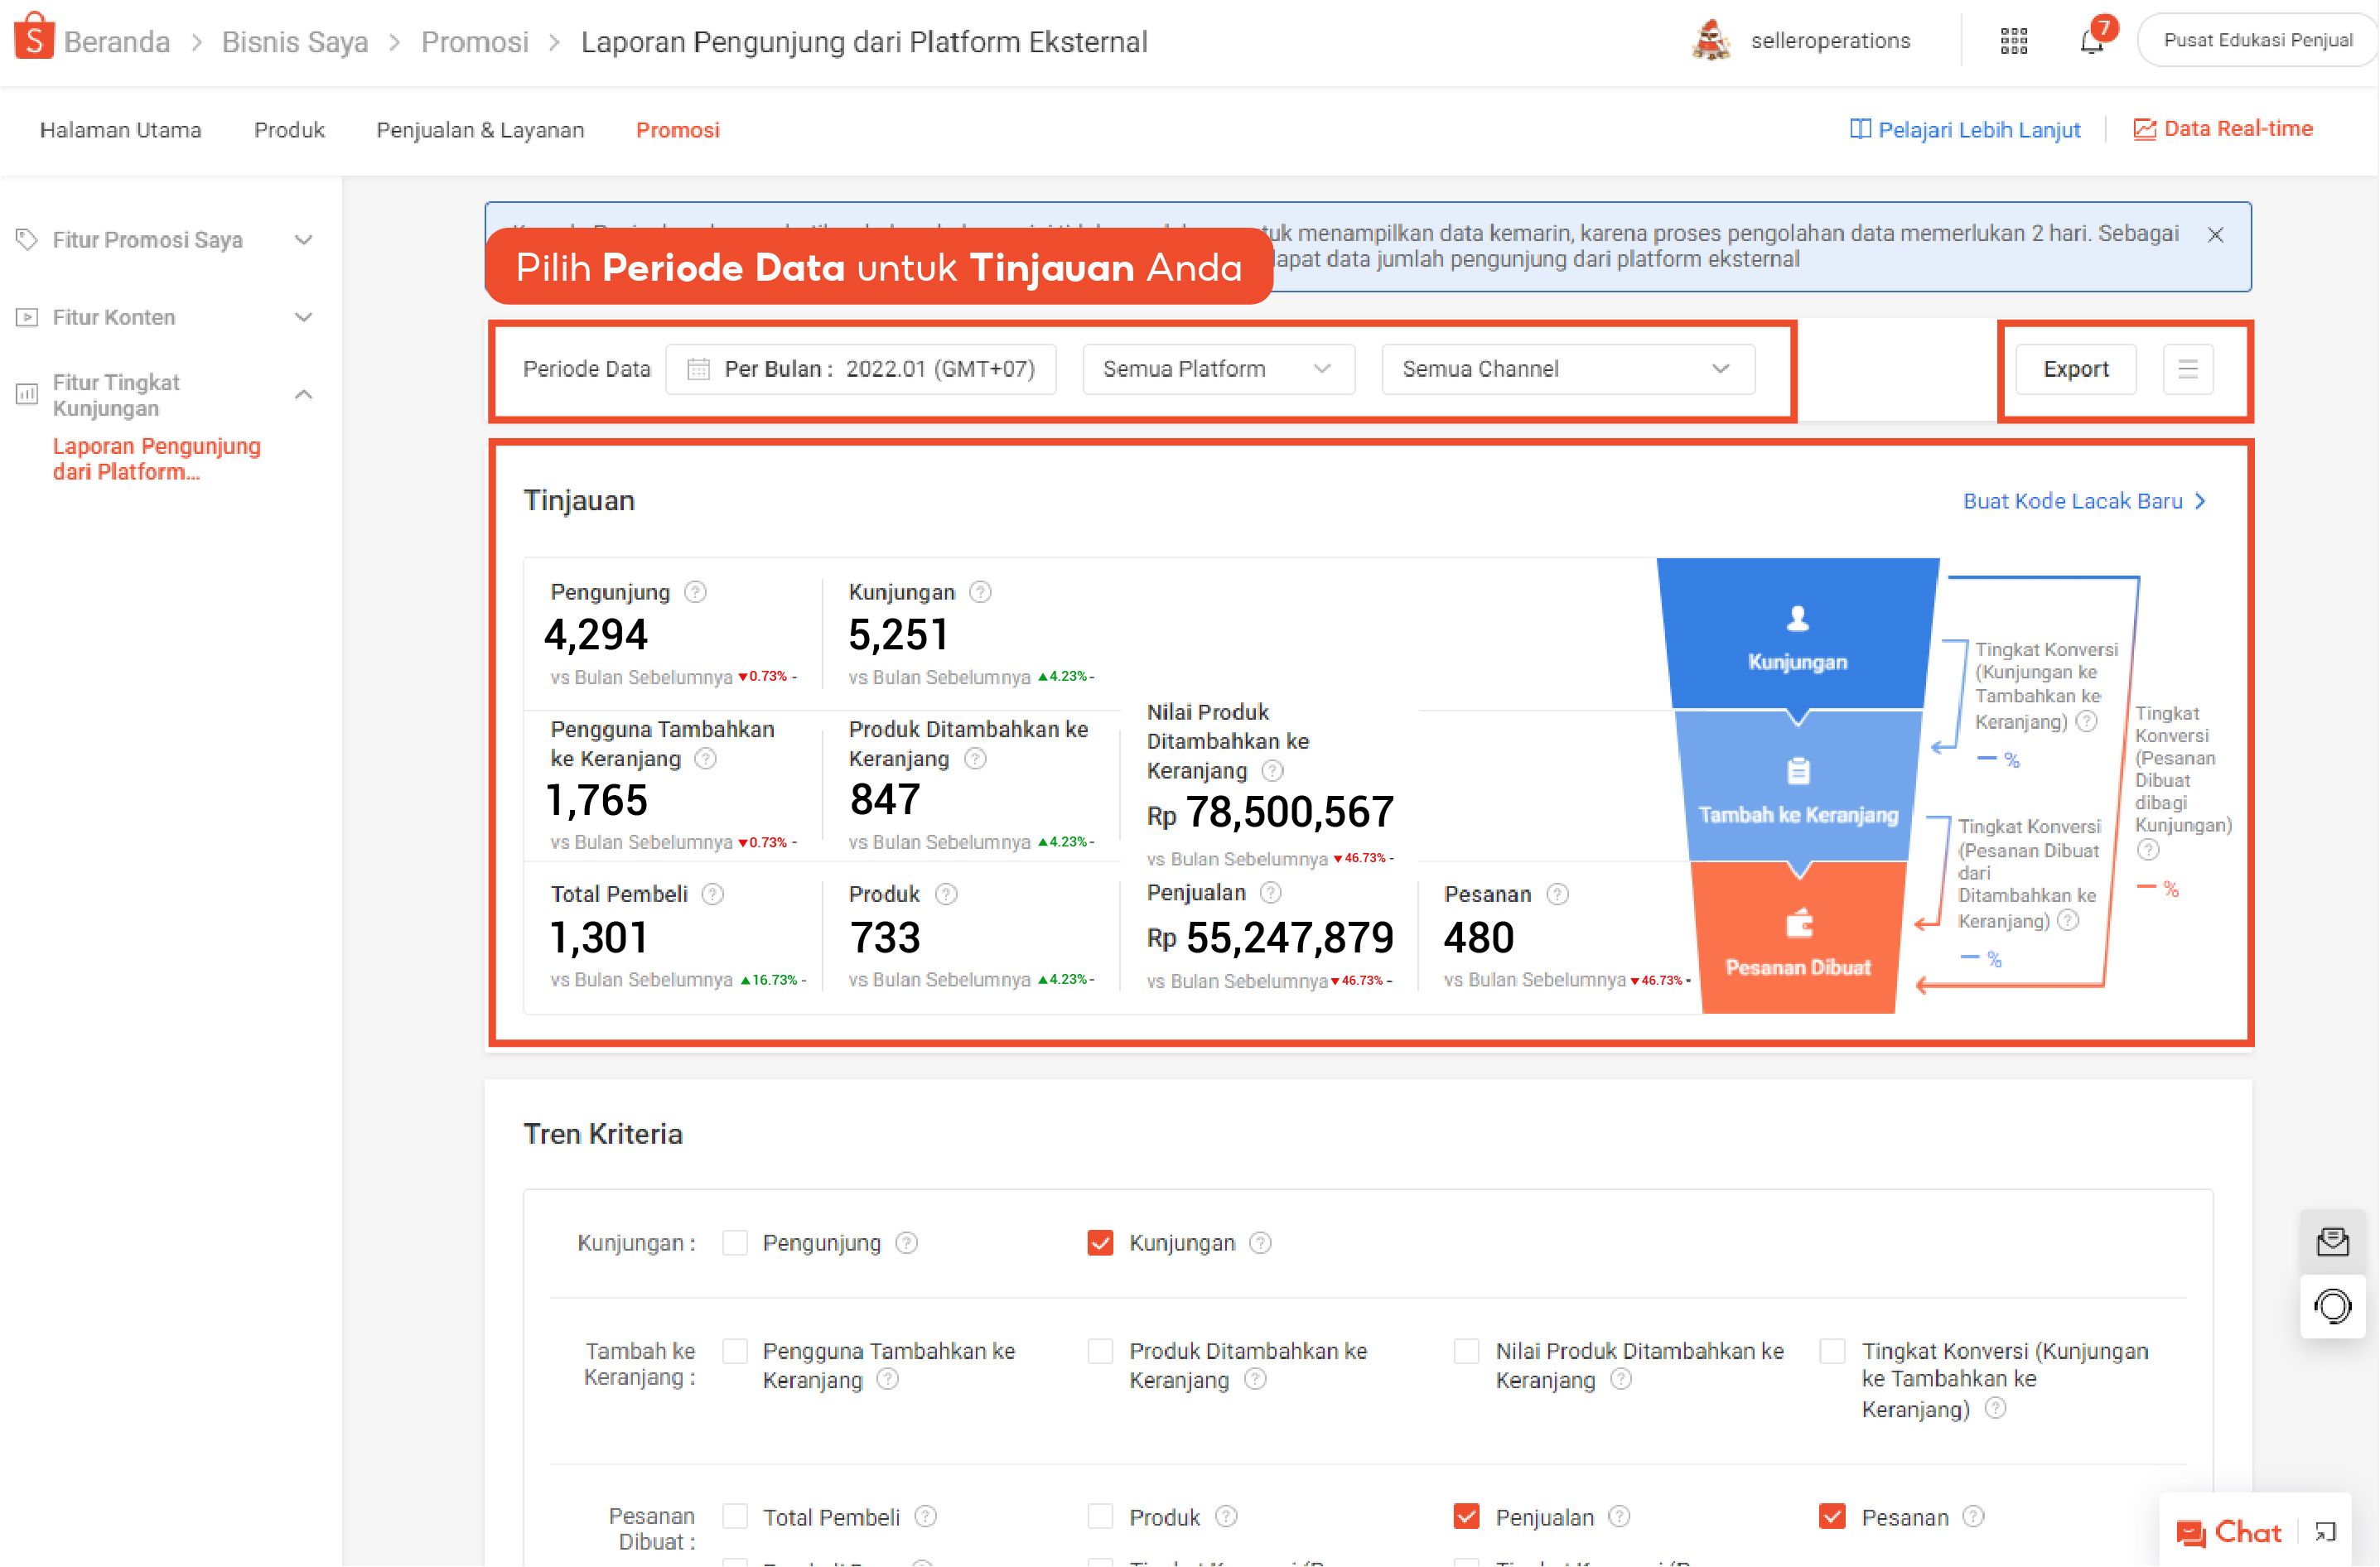2380x1567 pixels.
Task: Open the customer support headset icon
Action: 2332,1306
